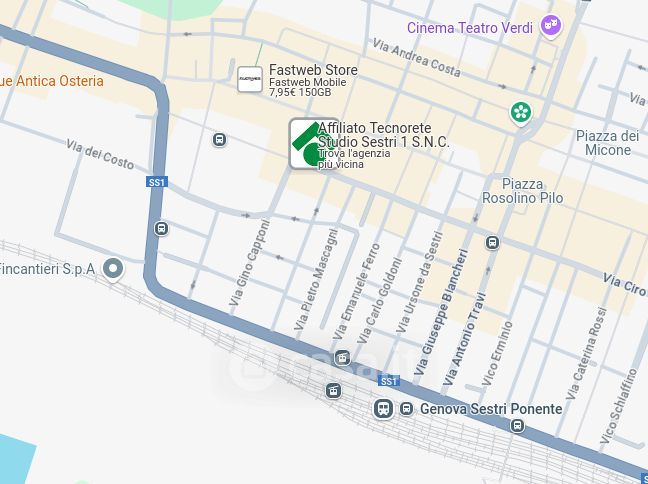Screen dimensions: 648x484
Task: Open the Cinema Teatro Verdi label
Action: 470,28
